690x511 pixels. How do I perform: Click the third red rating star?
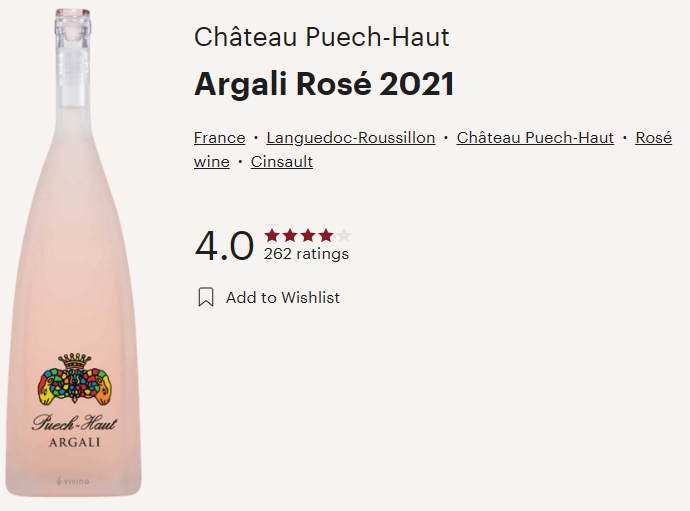308,235
